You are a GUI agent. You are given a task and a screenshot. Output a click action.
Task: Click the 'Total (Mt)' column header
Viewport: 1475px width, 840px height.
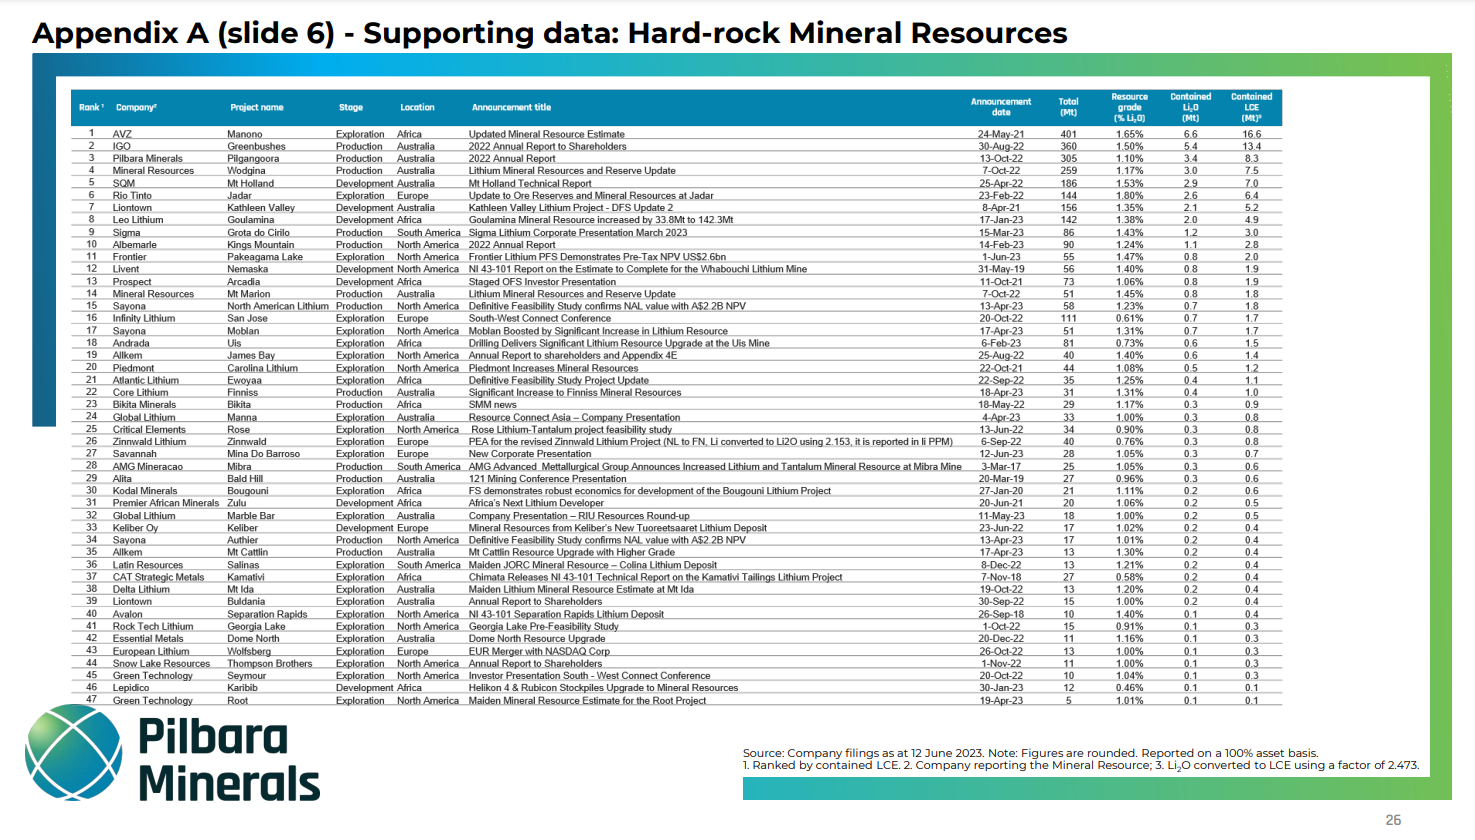point(1069,107)
